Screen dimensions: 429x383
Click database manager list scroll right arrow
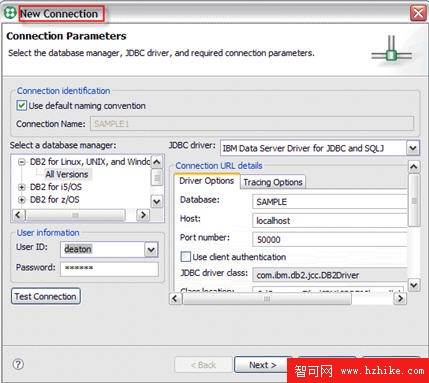pos(143,215)
